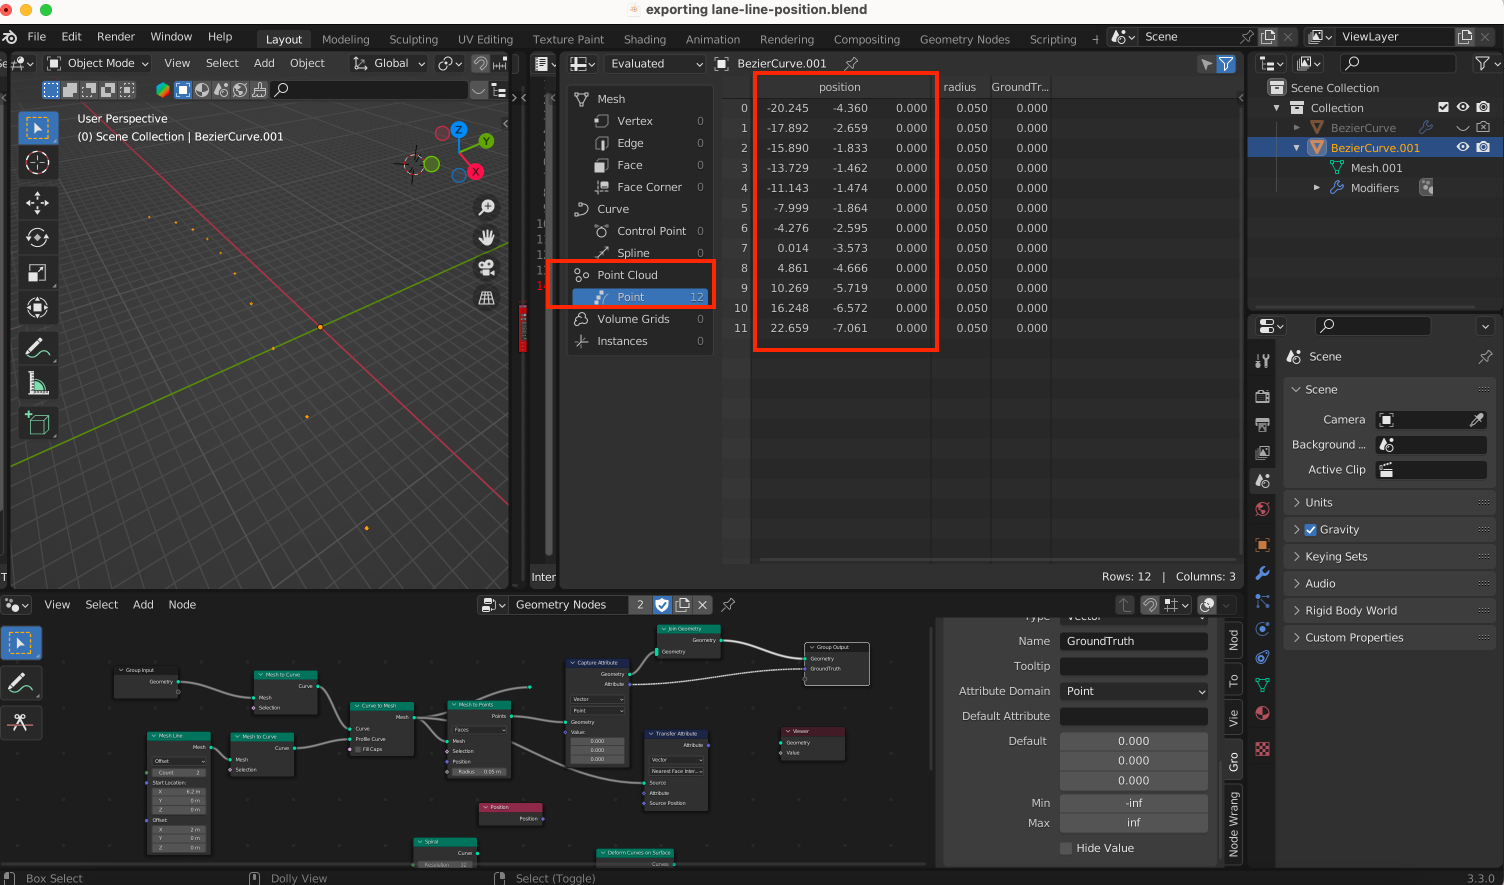The height and width of the screenshot is (885, 1505).
Task: Toggle the Collection eye visibility icon
Action: (x=1463, y=107)
